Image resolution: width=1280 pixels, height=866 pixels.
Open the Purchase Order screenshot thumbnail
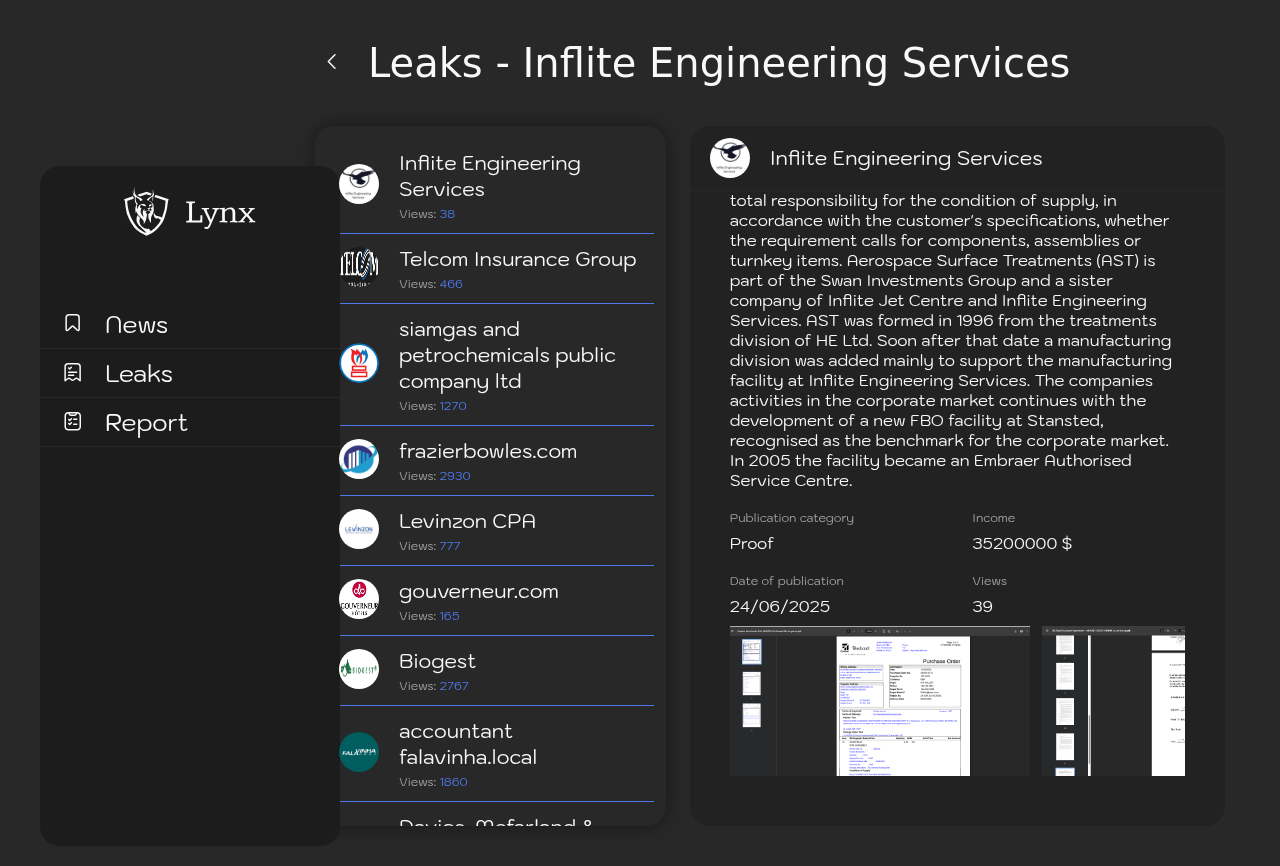click(880, 701)
